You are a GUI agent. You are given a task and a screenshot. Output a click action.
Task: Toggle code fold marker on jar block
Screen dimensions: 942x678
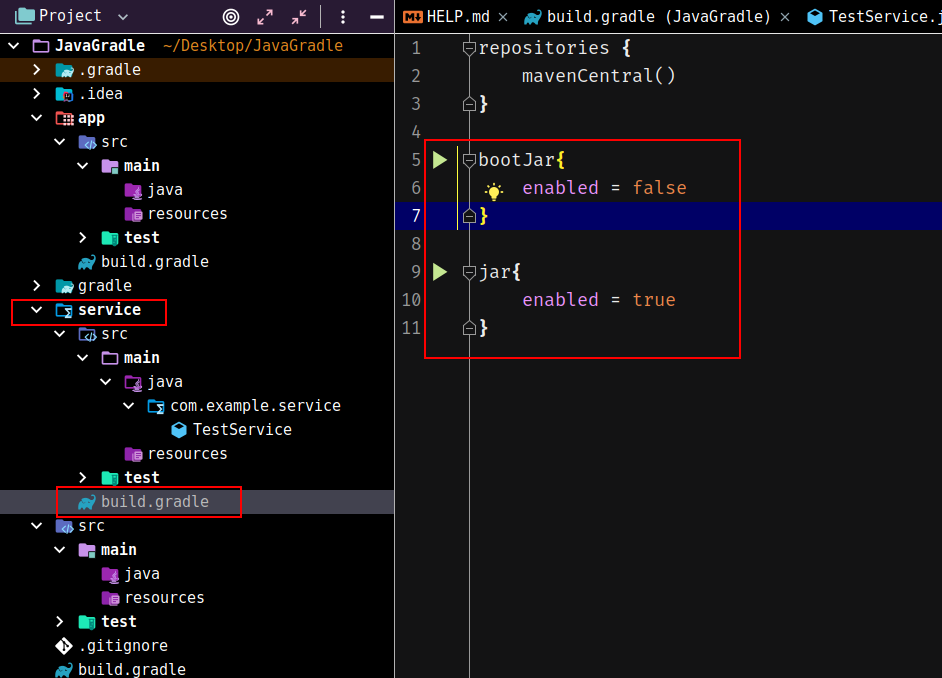click(x=469, y=272)
